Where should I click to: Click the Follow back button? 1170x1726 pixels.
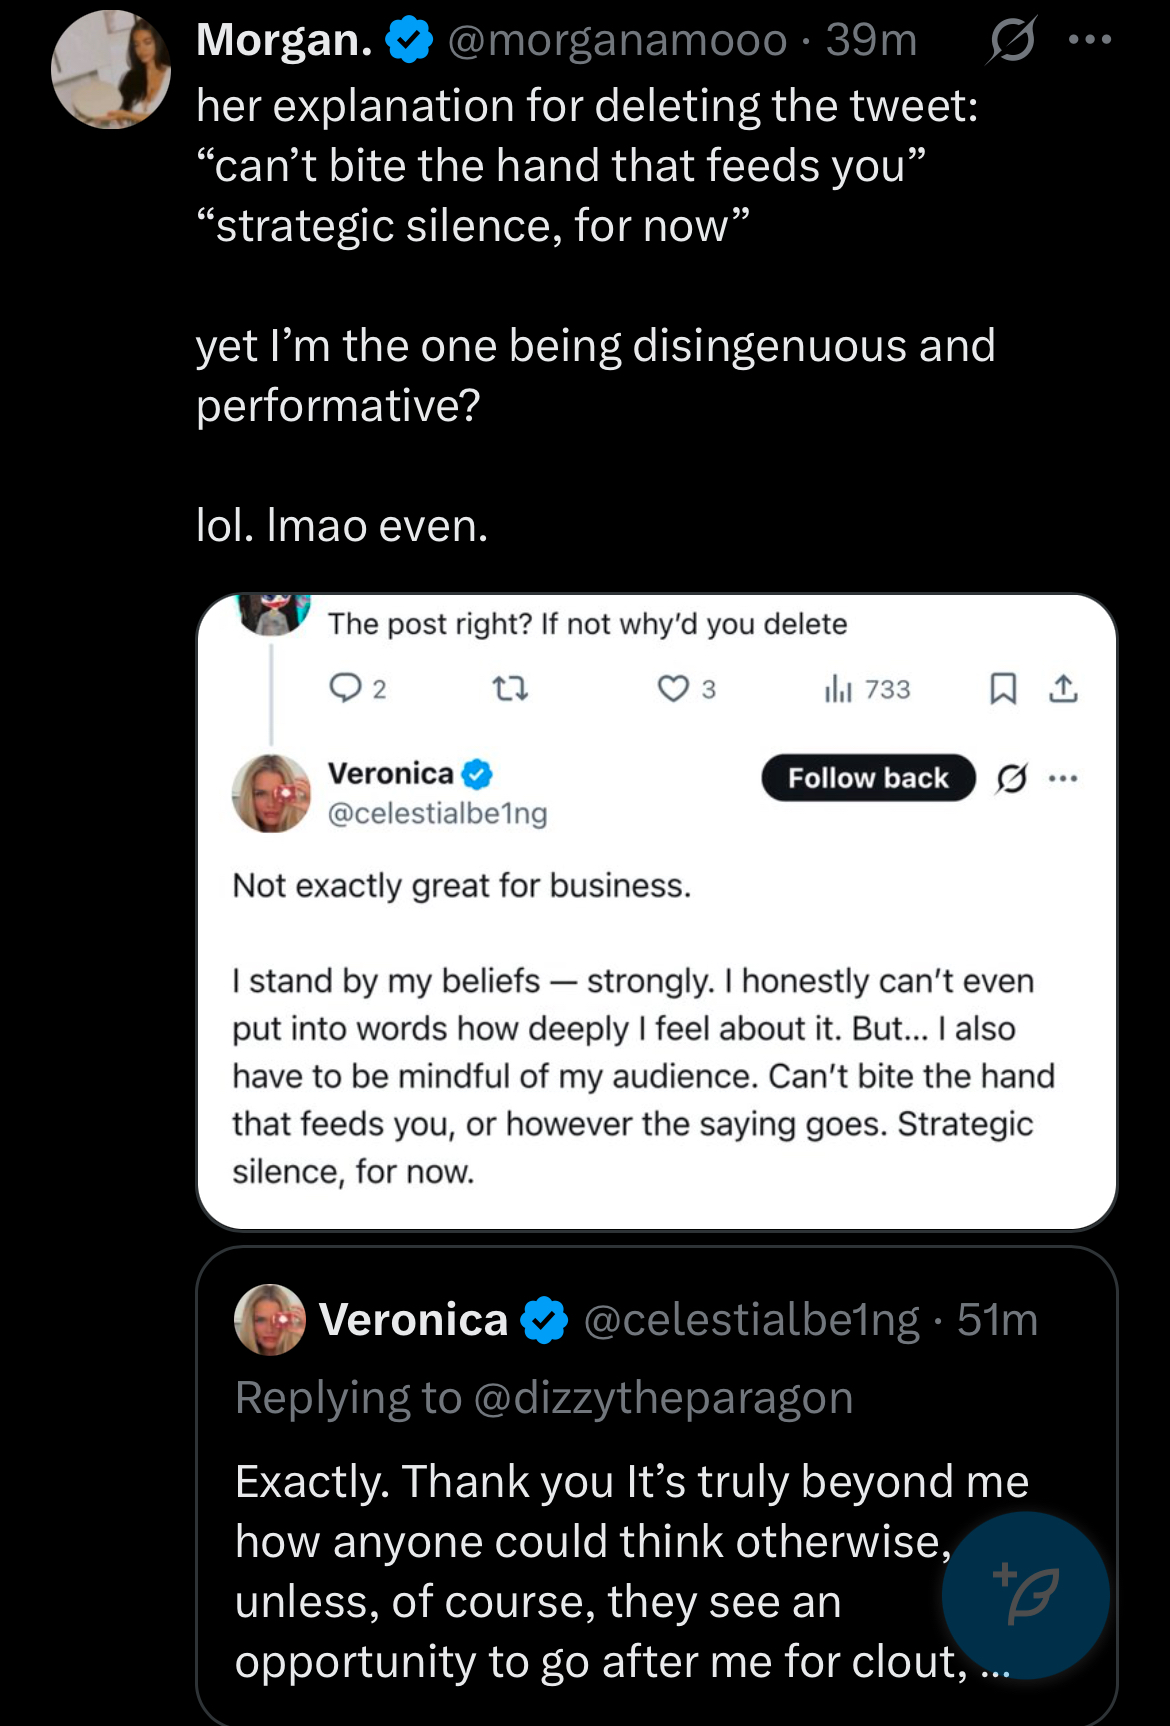point(868,778)
